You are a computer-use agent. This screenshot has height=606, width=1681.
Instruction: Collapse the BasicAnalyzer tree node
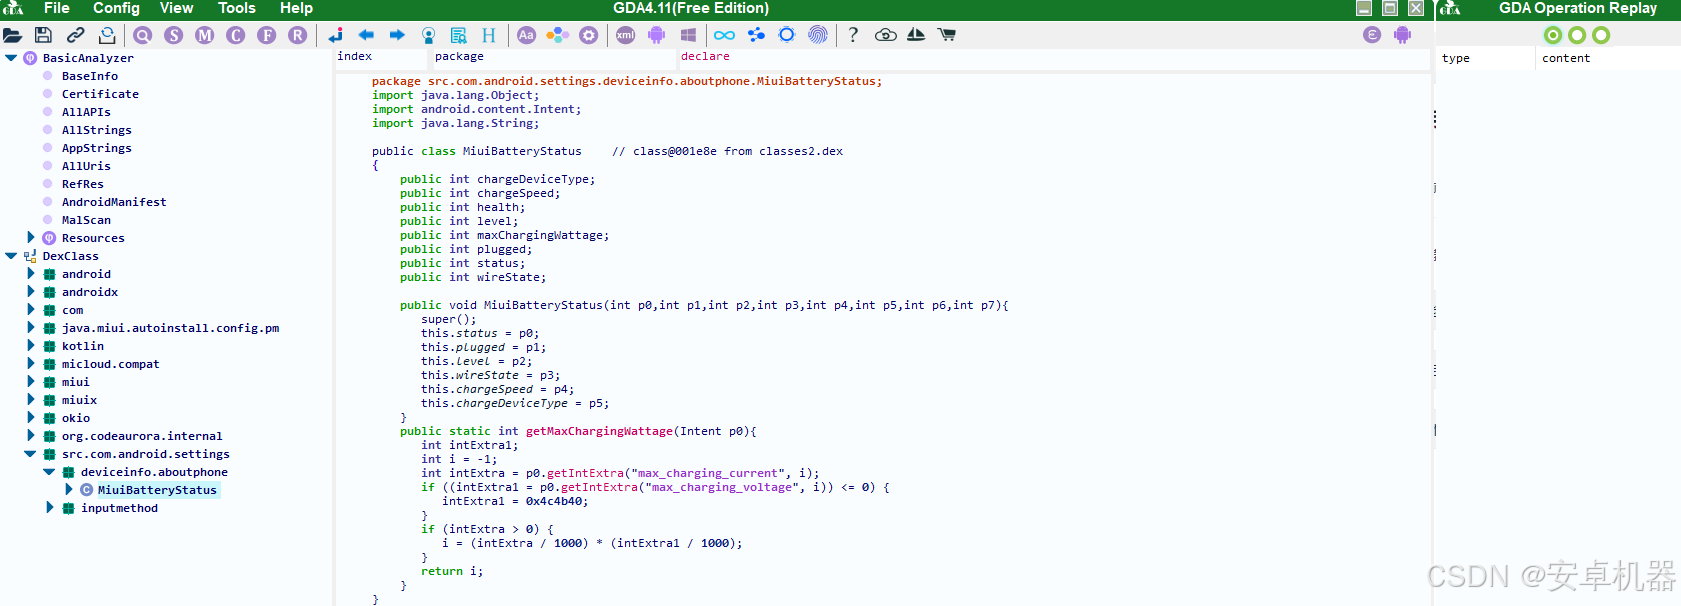click(x=11, y=58)
